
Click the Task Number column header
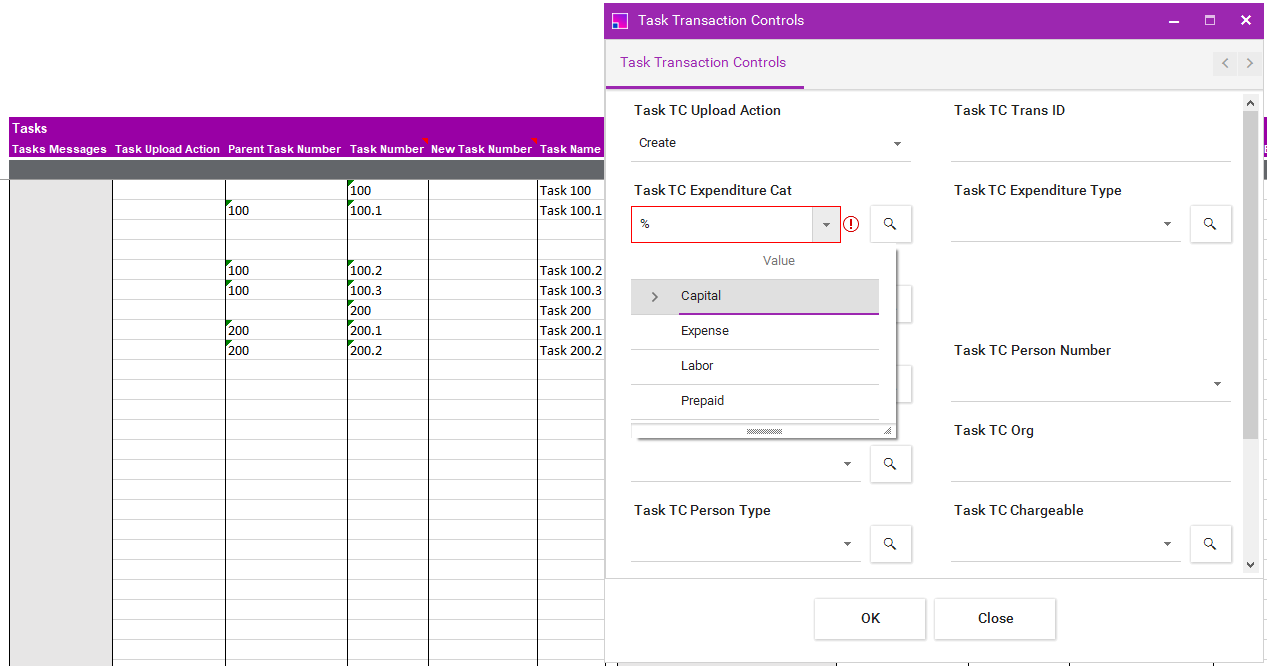(x=387, y=149)
